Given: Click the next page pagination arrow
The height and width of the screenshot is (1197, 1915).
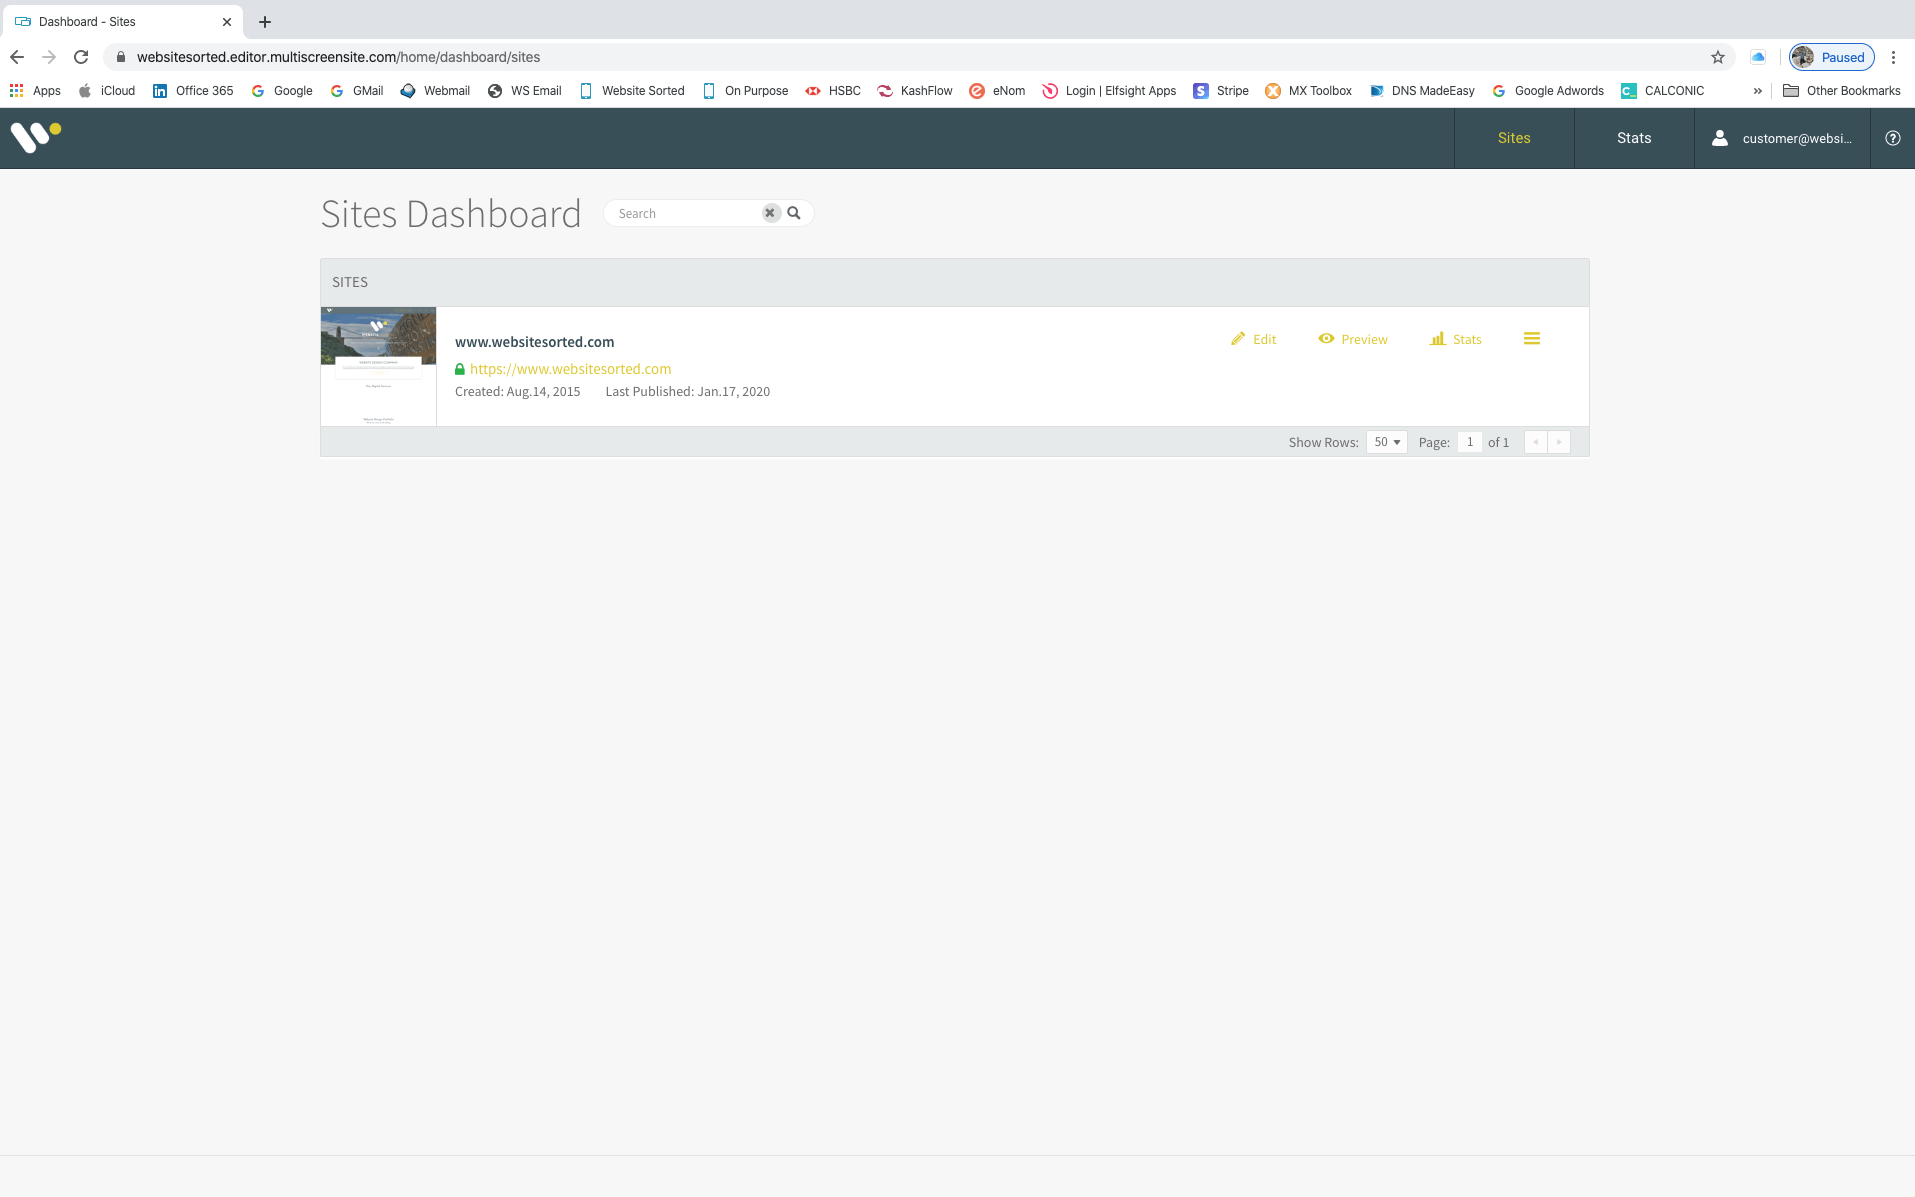Looking at the screenshot, I should 1559,441.
